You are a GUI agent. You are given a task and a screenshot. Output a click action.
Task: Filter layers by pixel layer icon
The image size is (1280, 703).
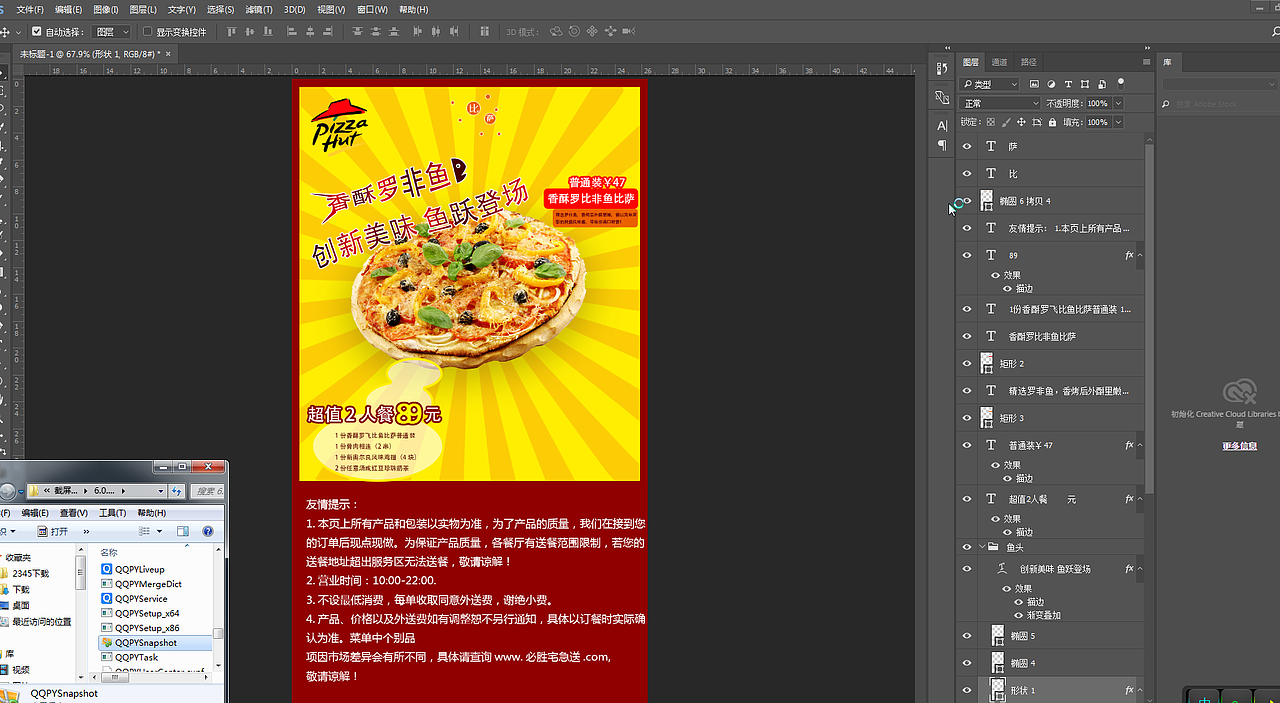click(1034, 85)
